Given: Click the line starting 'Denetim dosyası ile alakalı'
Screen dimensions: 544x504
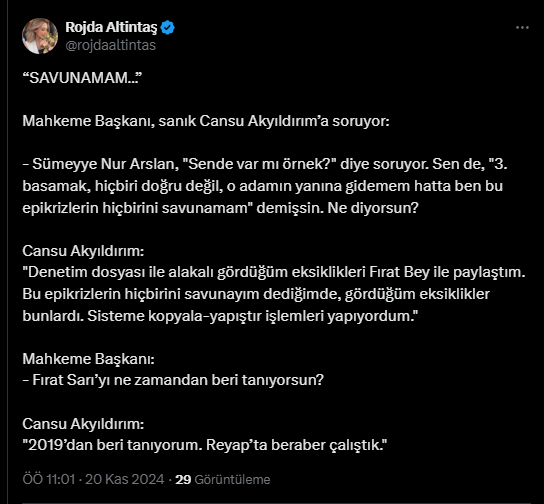Looking at the screenshot, I should click(x=274, y=272).
